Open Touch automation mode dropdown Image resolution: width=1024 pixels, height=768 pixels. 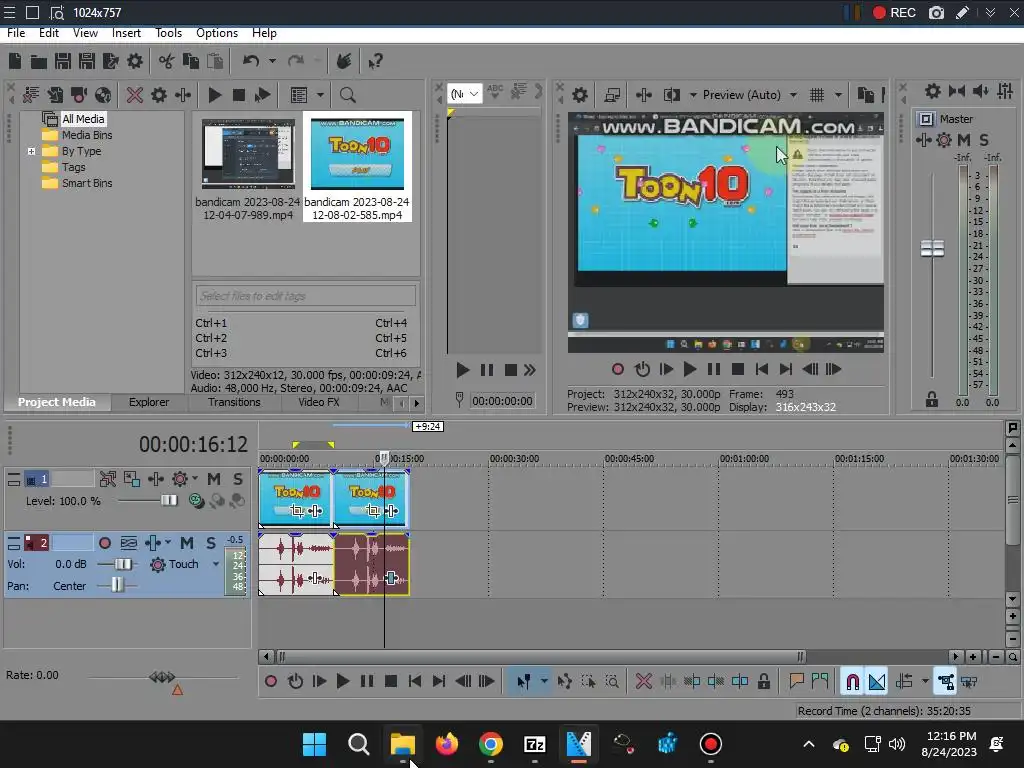[216, 564]
